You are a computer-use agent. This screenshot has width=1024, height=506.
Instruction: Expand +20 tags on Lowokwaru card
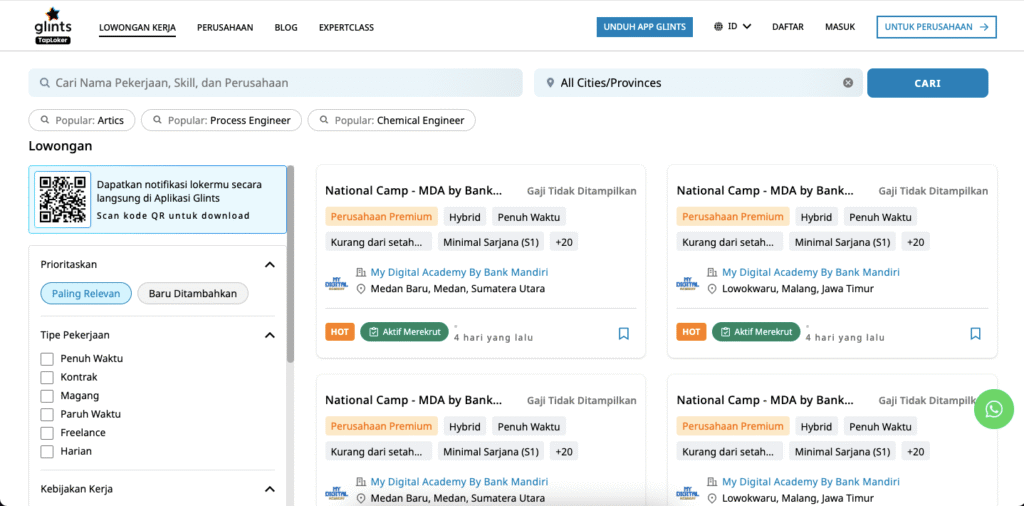[915, 242]
